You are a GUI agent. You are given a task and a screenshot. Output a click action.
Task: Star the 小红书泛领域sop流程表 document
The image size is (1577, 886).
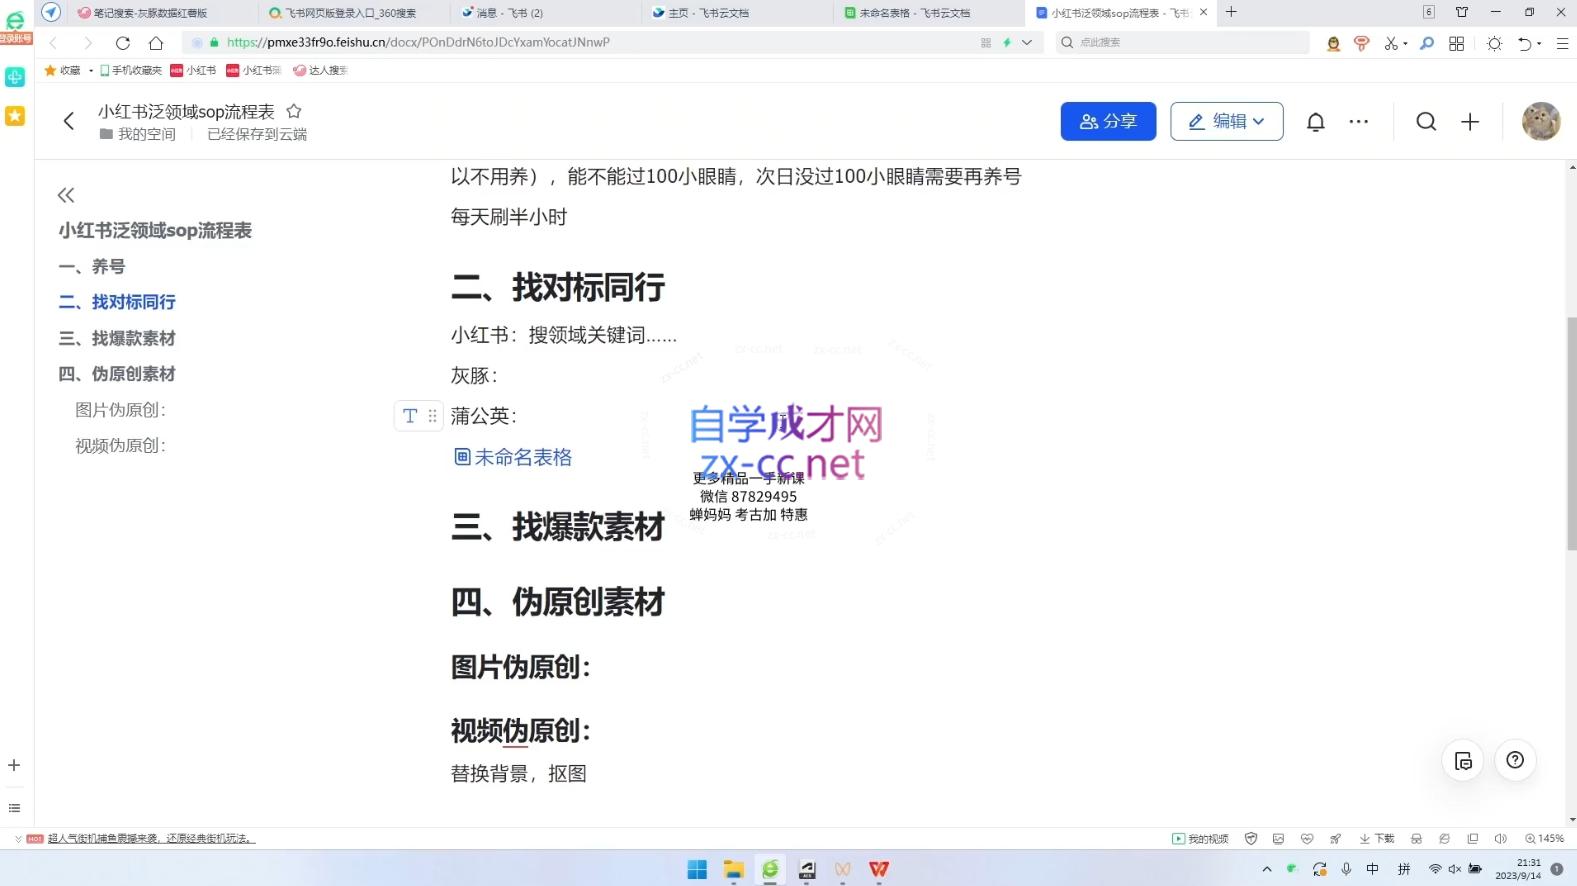pyautogui.click(x=294, y=111)
